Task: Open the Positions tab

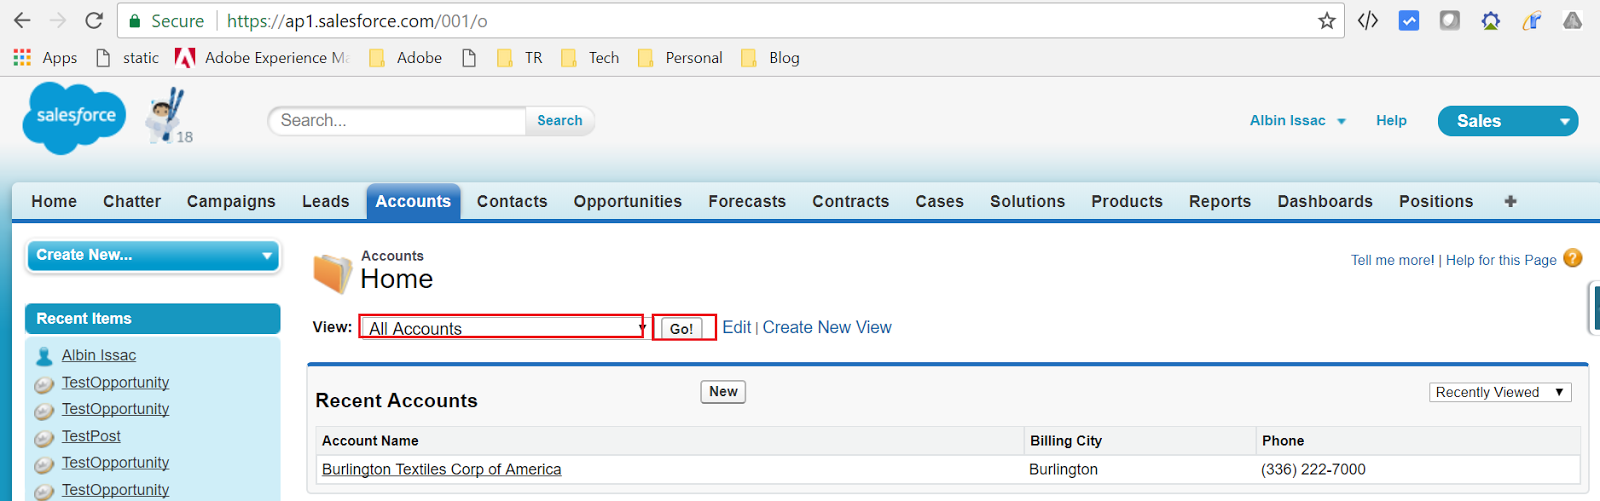Action: point(1436,201)
